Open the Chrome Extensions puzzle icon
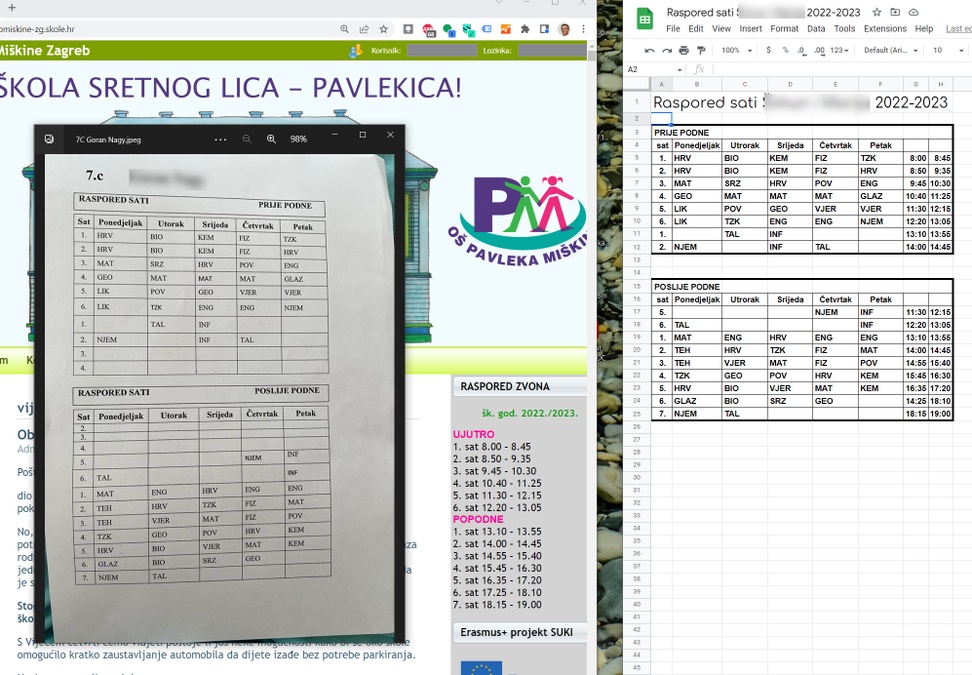The image size is (972, 675). point(525,30)
